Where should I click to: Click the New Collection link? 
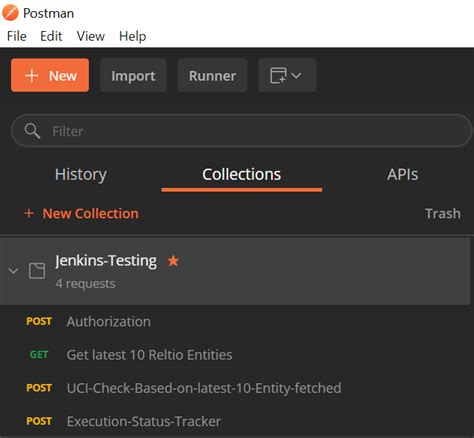82,213
